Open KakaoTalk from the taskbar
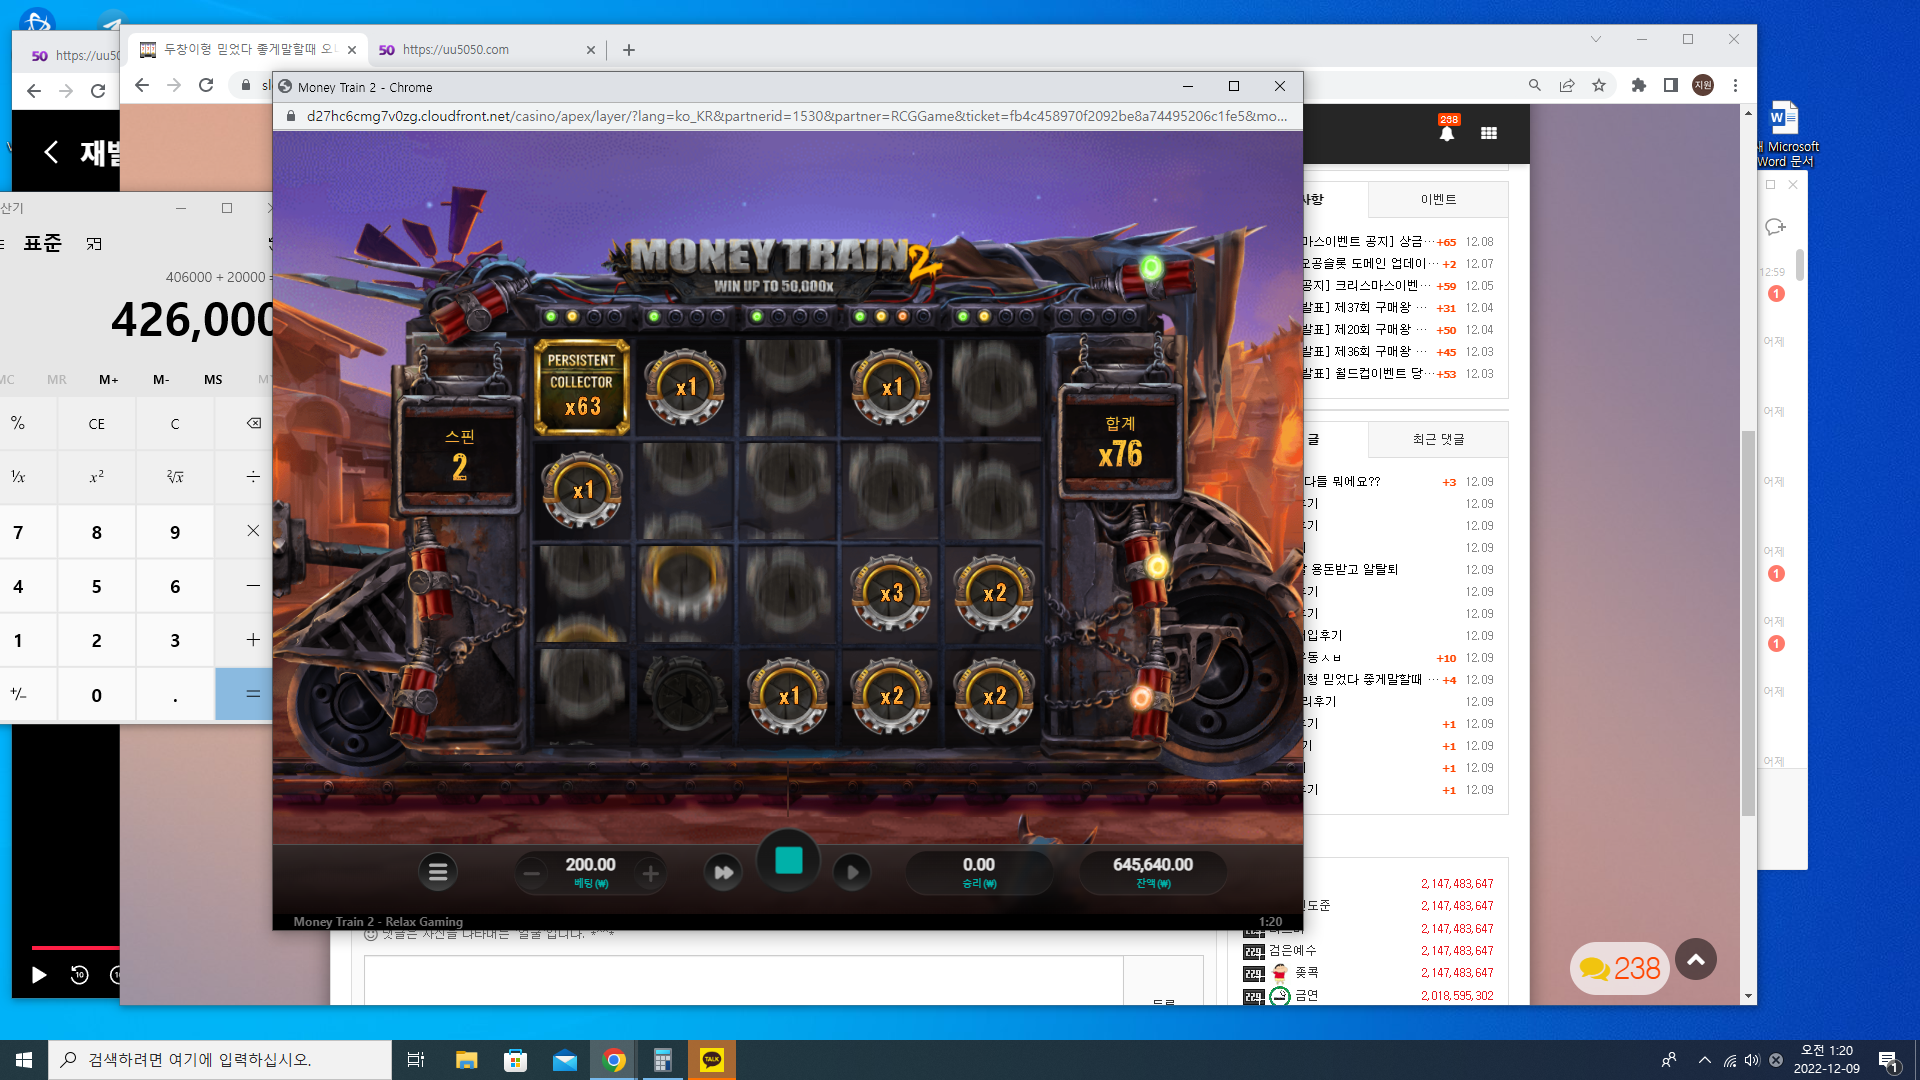This screenshot has width=1920, height=1080. click(x=712, y=1060)
